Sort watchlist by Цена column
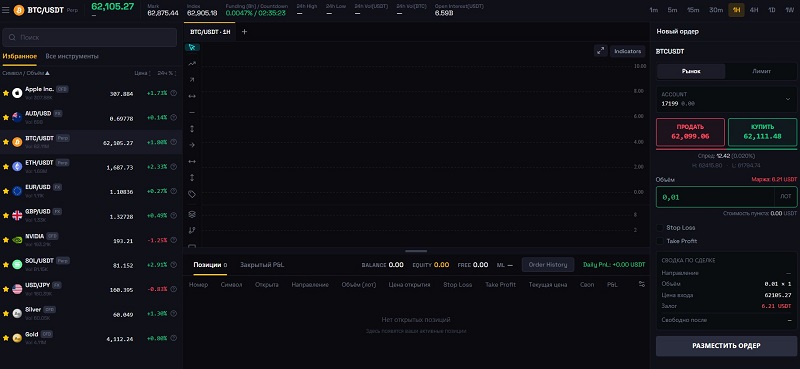The height and width of the screenshot is (369, 800). (142, 73)
